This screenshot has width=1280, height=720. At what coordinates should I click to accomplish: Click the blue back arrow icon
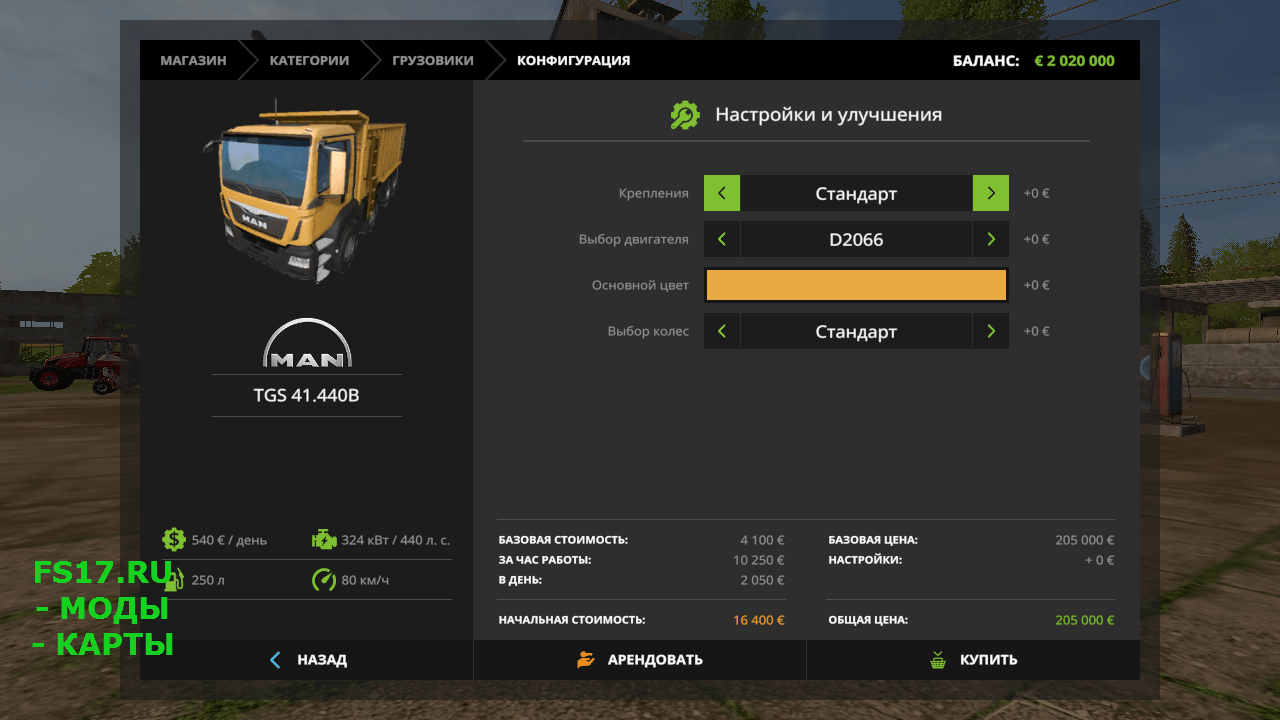pos(276,660)
